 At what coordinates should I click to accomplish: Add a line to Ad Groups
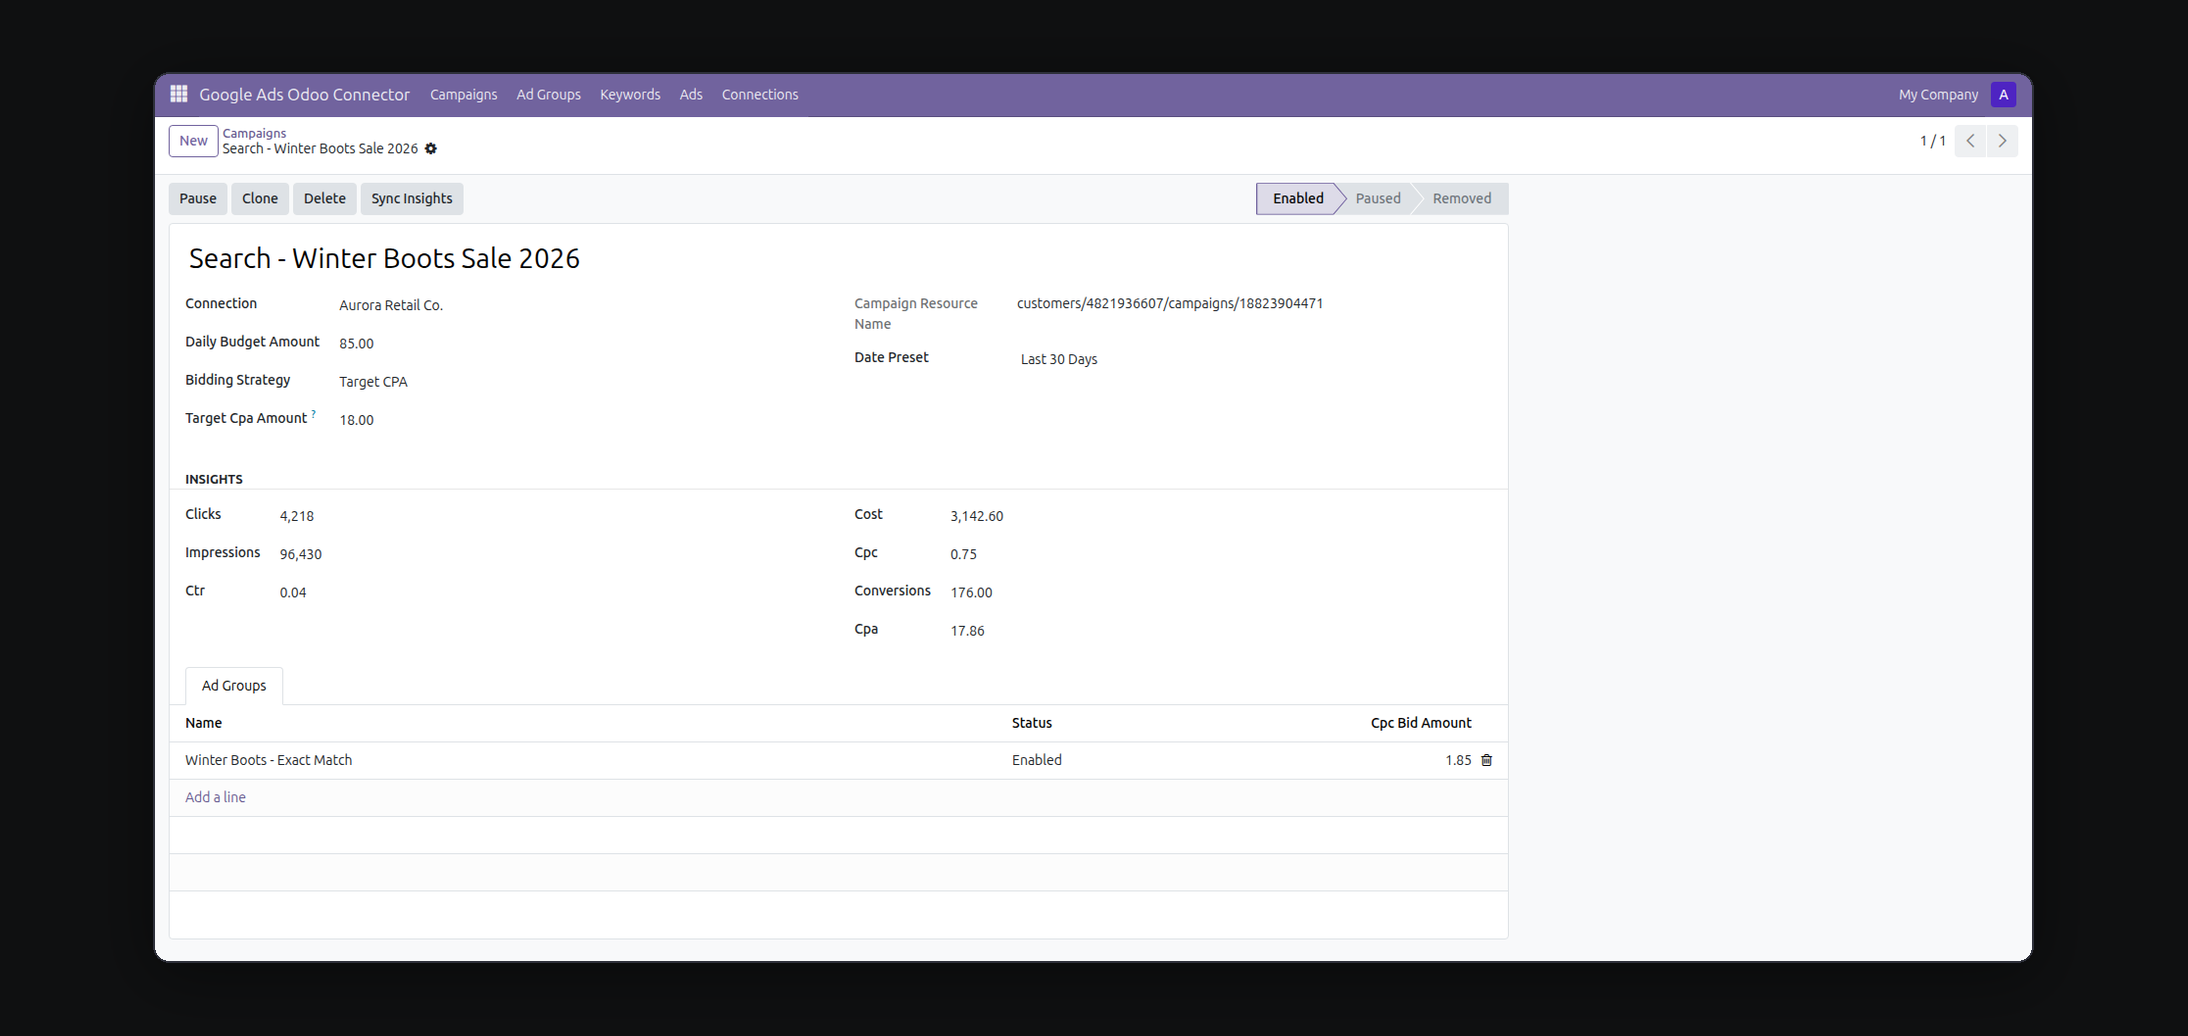point(215,797)
